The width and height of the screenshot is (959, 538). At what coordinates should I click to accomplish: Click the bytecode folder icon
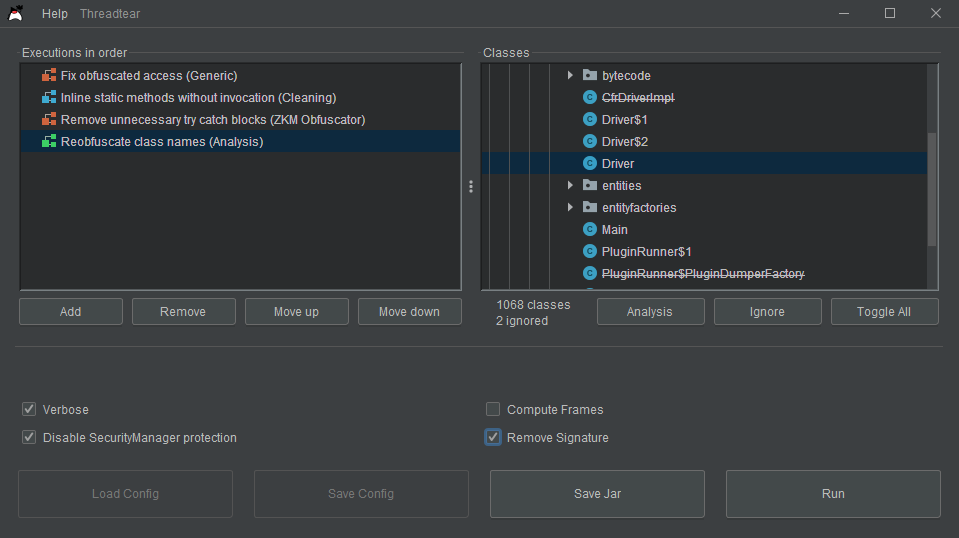click(590, 75)
